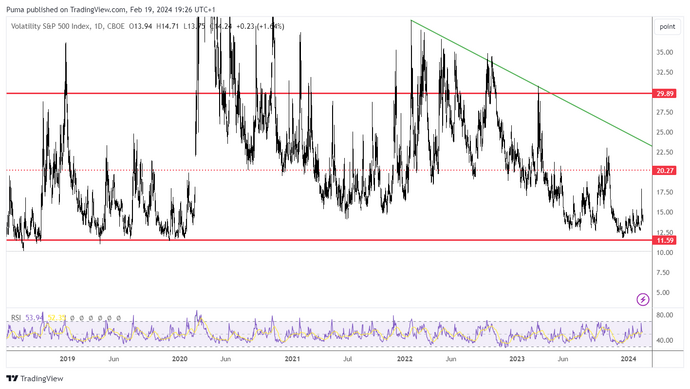This screenshot has width=690, height=389.
Task: Click the 'Volatility S&P 500 Index' chart title
Action: [x=51, y=26]
